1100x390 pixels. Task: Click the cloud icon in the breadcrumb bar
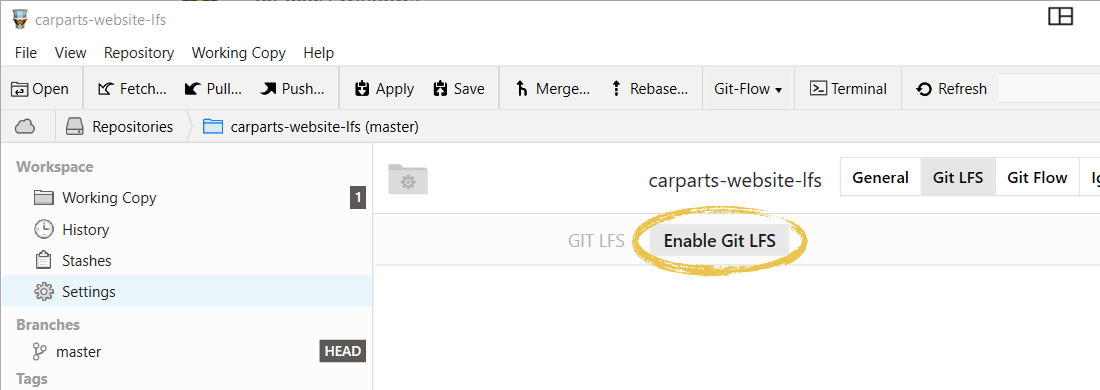pyautogui.click(x=25, y=127)
